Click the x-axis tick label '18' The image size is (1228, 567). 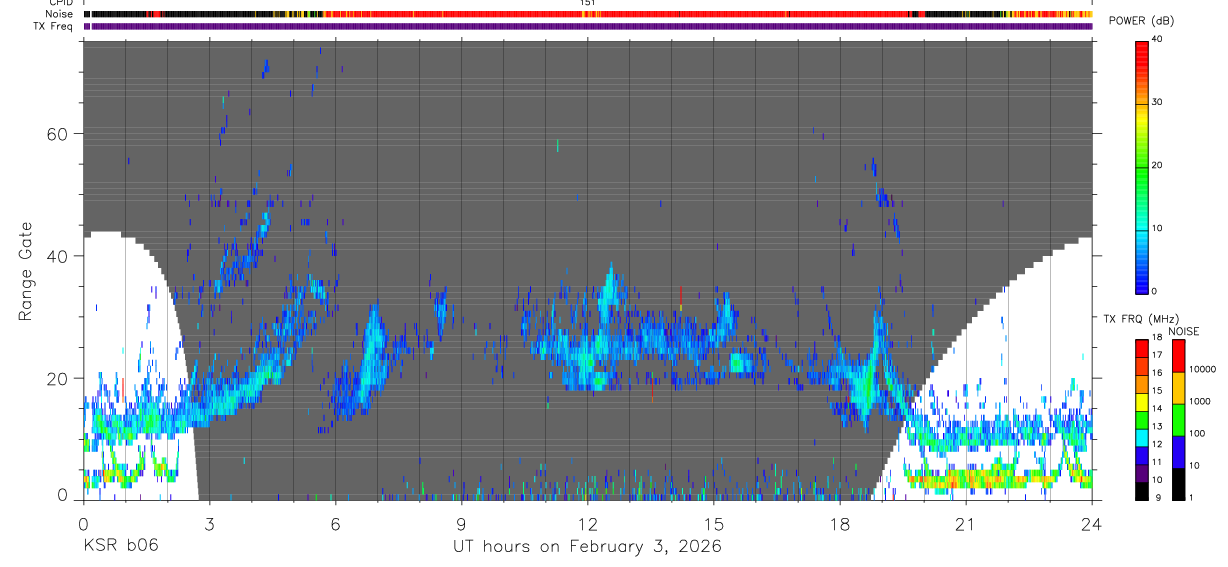point(840,524)
